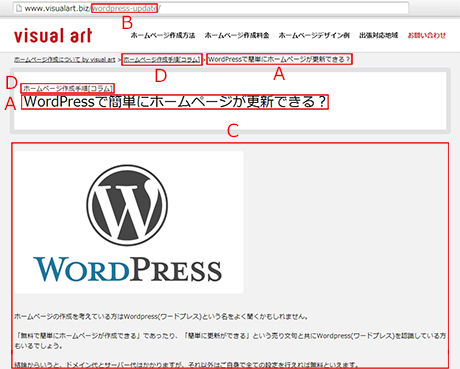Open ホームページ作成料金 menu item

pyautogui.click(x=237, y=35)
